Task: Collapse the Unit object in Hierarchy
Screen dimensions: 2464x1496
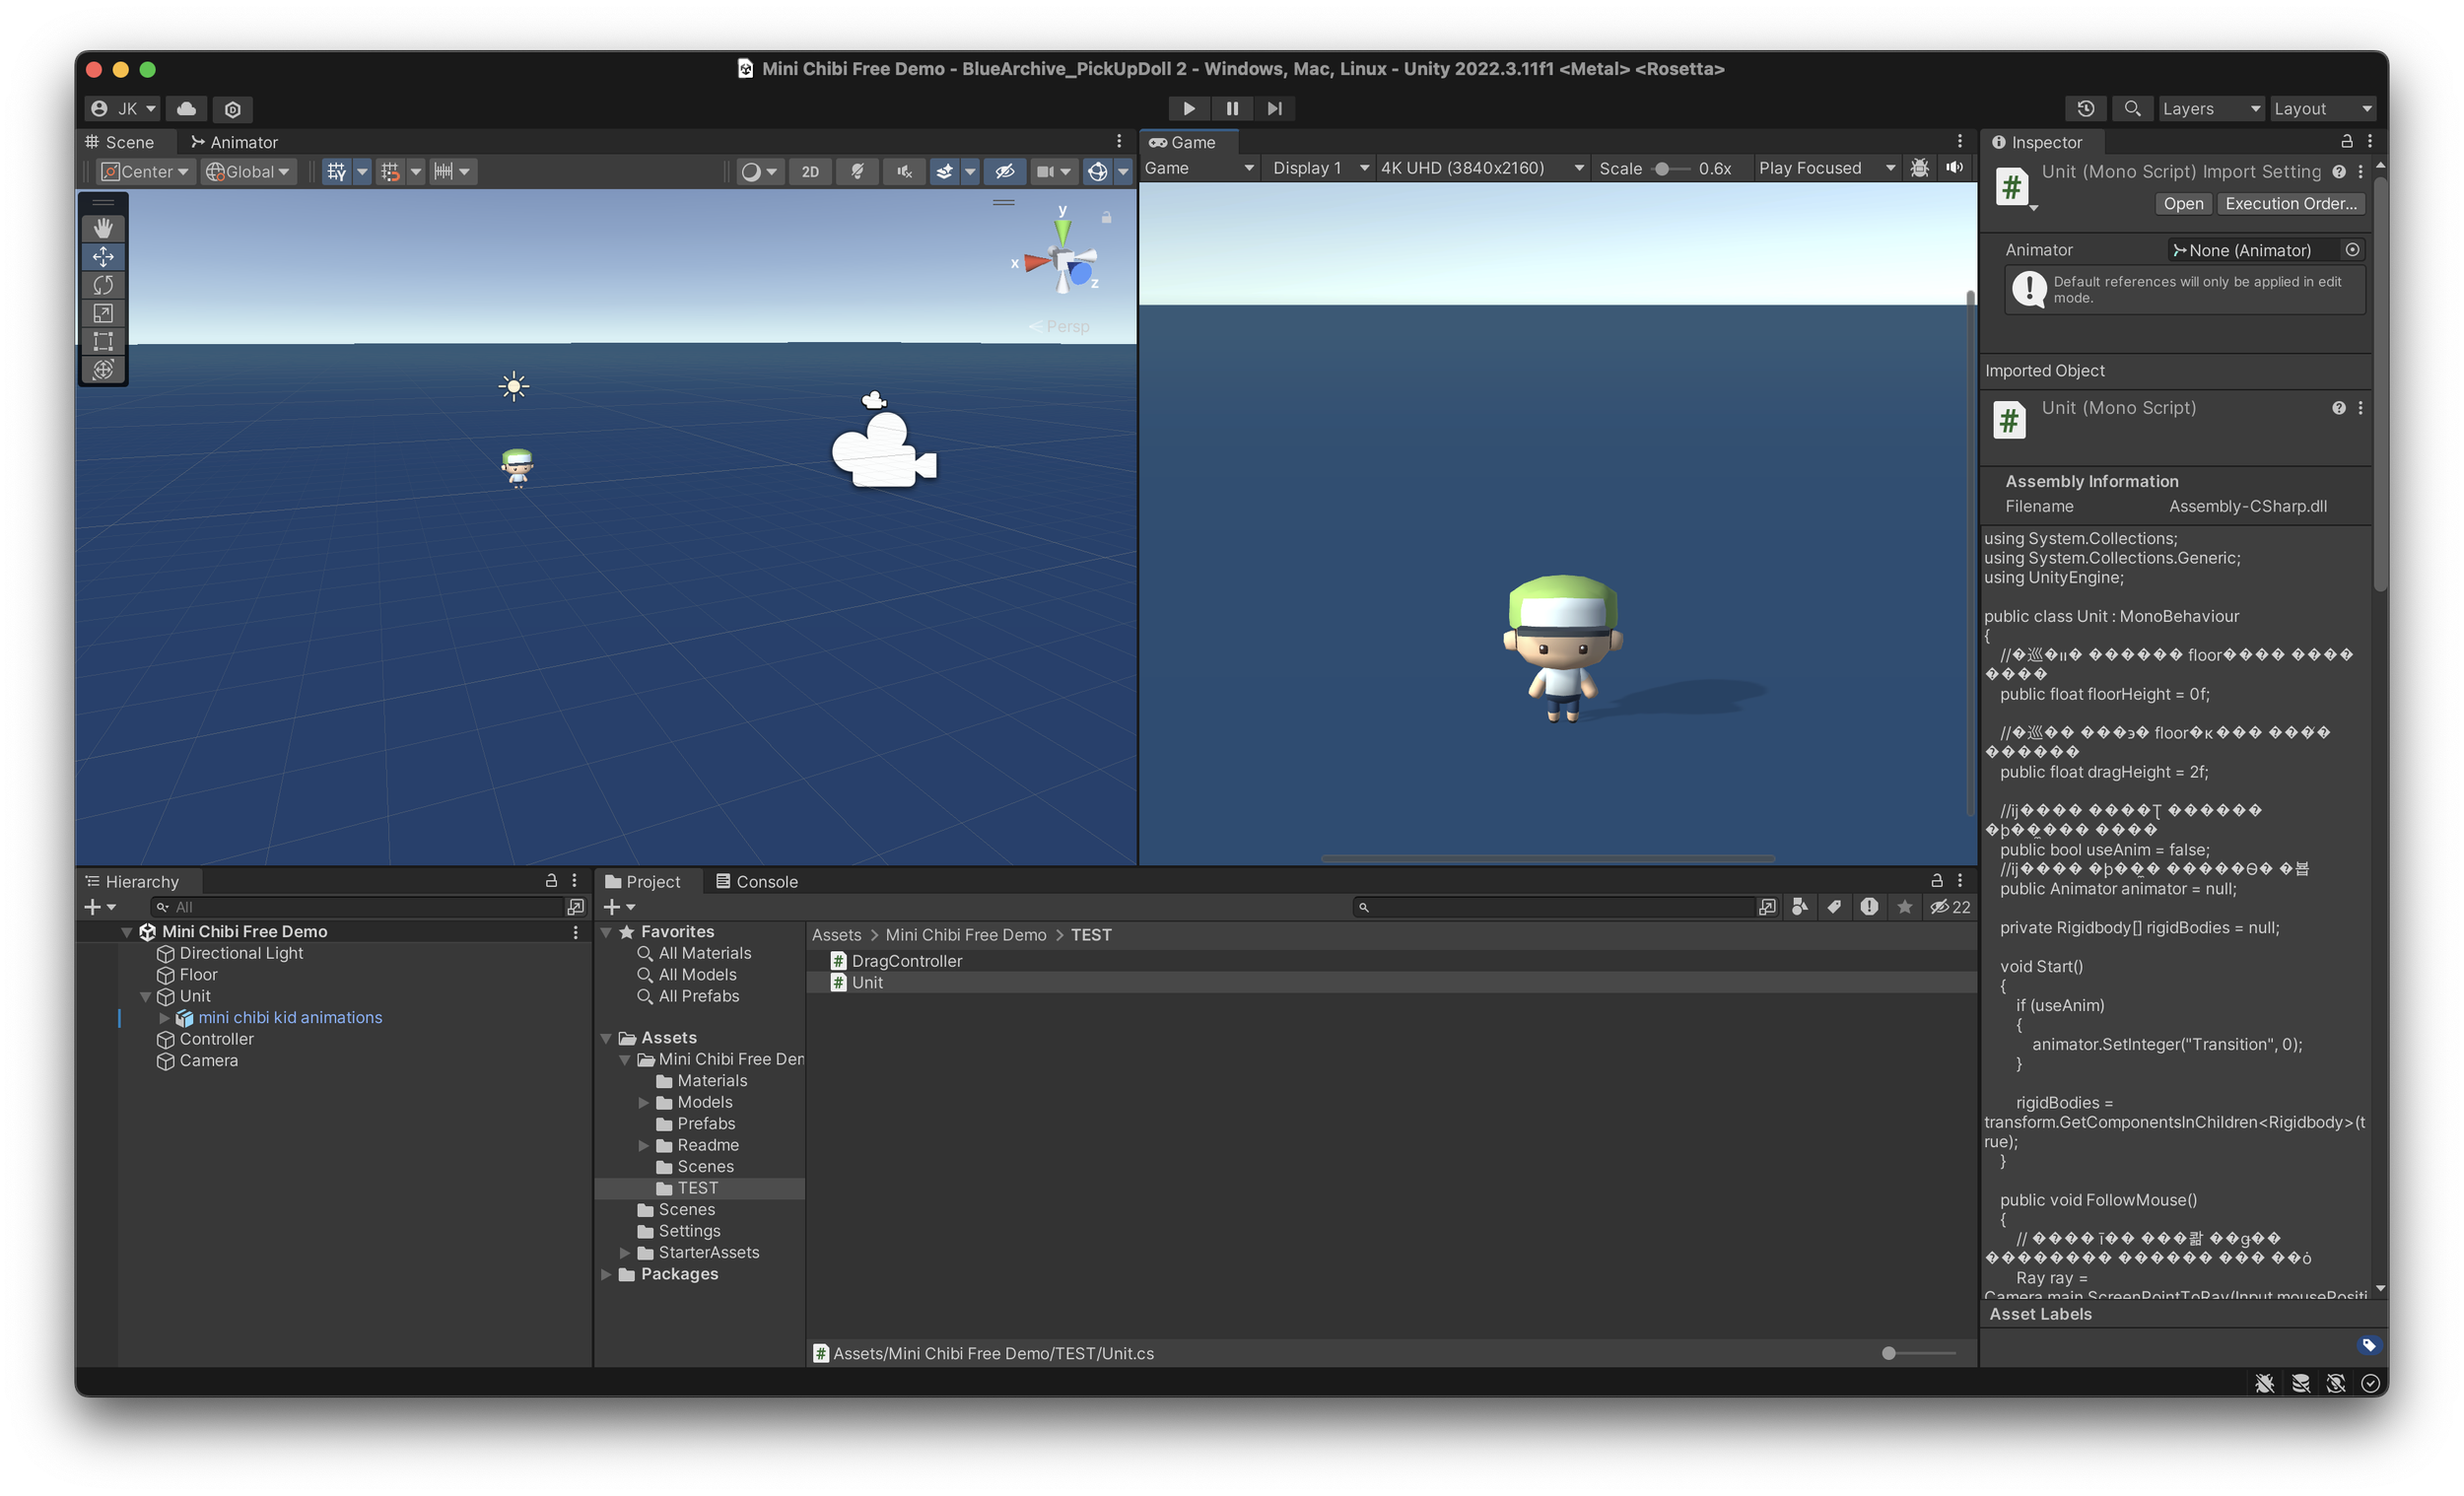Action: pos(145,996)
